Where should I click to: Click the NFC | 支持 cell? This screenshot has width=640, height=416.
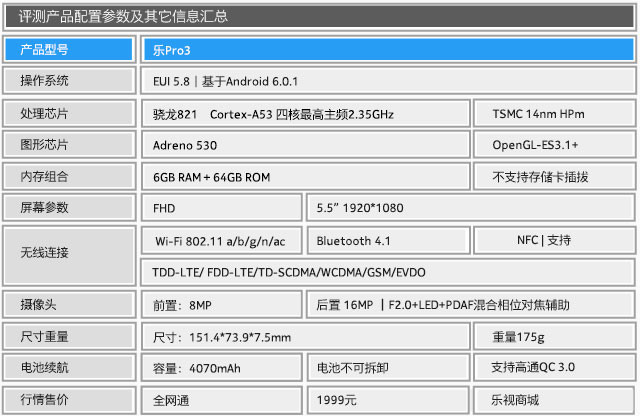click(x=554, y=240)
